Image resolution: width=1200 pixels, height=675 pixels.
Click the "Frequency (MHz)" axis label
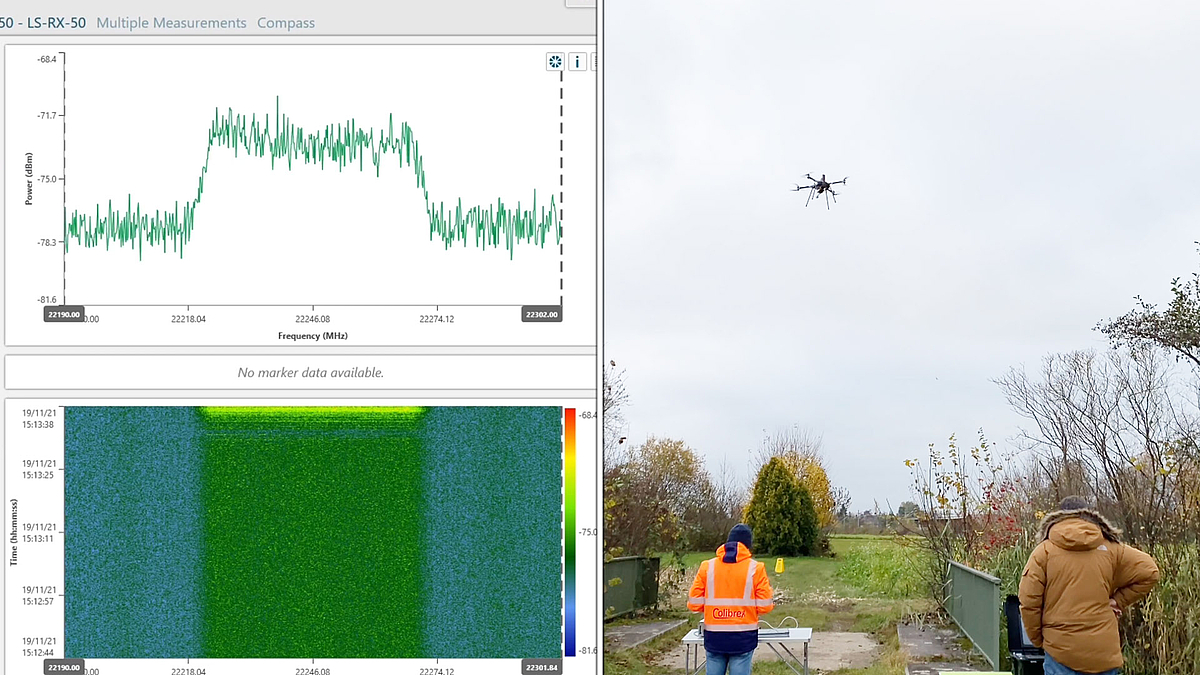[313, 336]
